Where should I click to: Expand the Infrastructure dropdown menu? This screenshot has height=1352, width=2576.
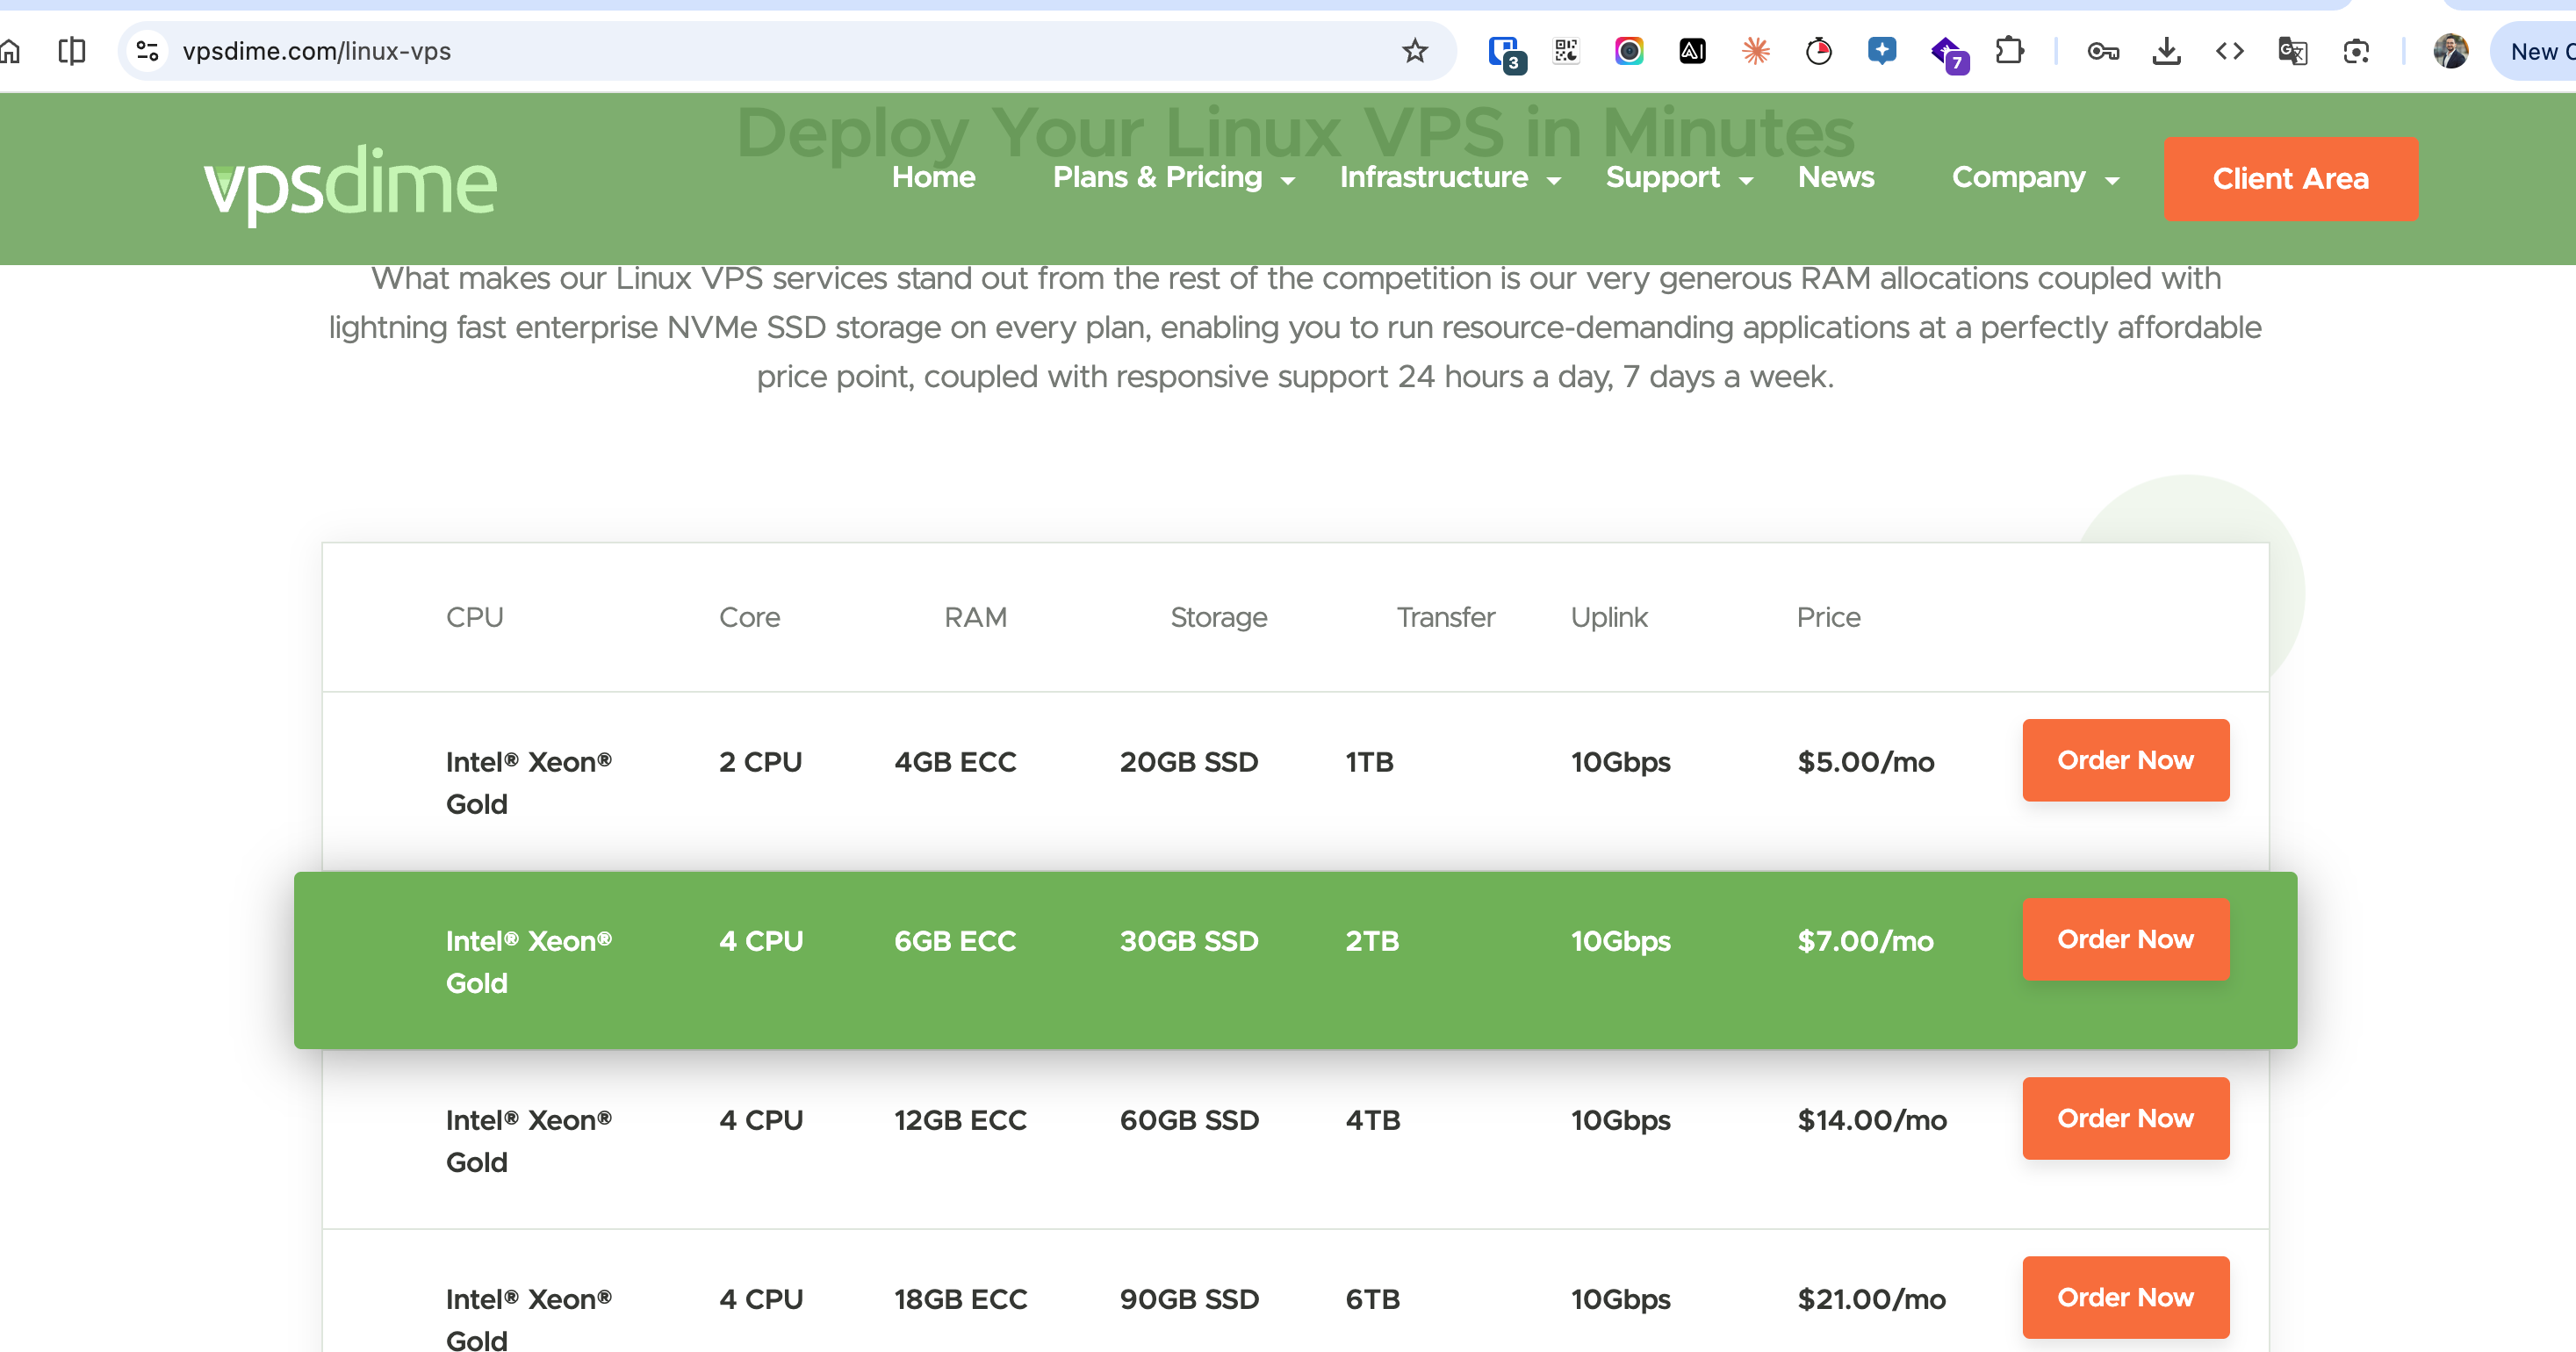[1450, 178]
